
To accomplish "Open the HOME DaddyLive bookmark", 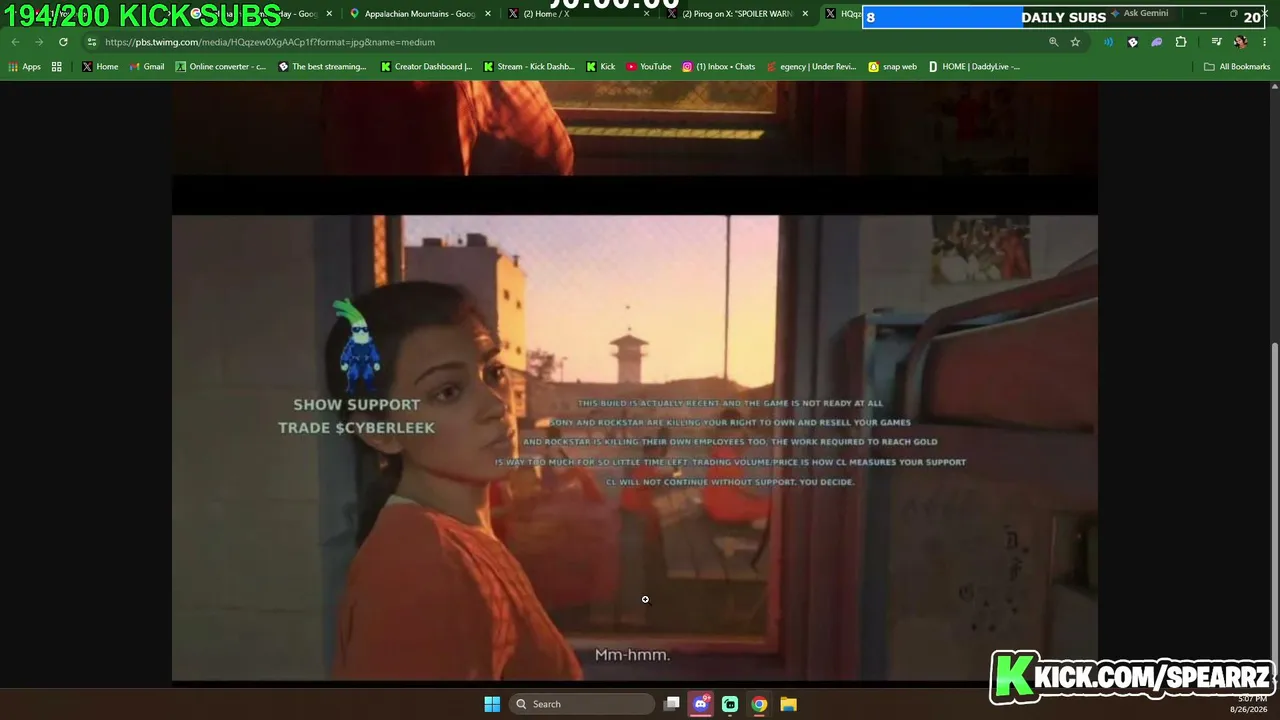I will coord(974,67).
